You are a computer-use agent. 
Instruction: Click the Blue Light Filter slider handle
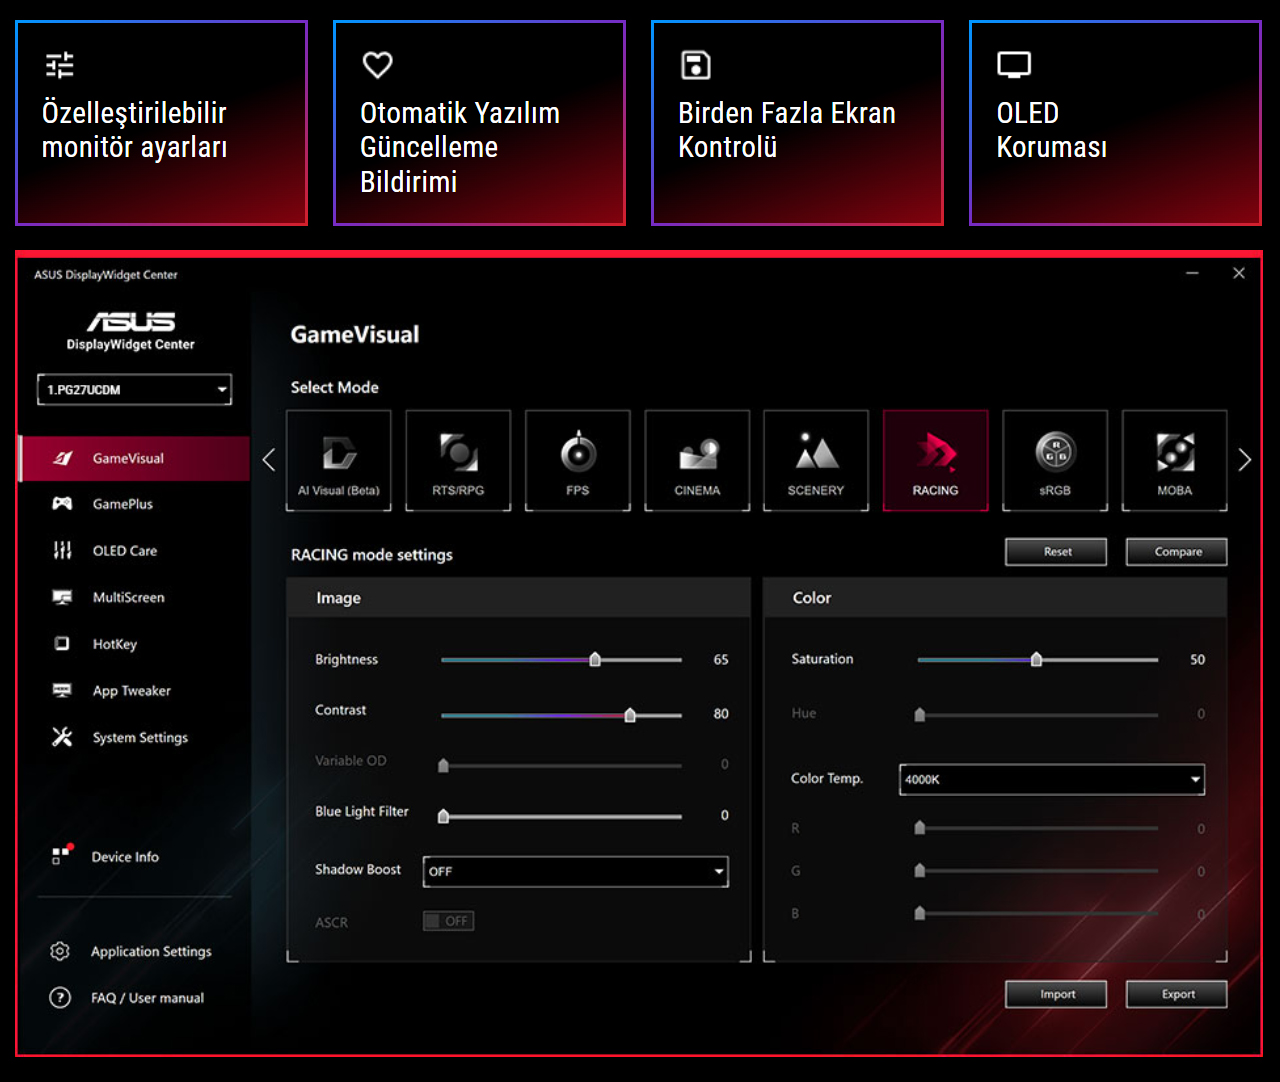coord(443,816)
